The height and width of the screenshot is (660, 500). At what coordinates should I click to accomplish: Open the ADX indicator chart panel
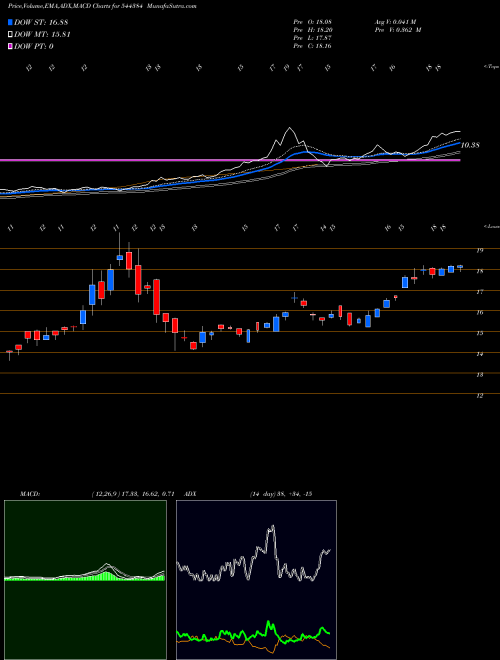[256, 580]
